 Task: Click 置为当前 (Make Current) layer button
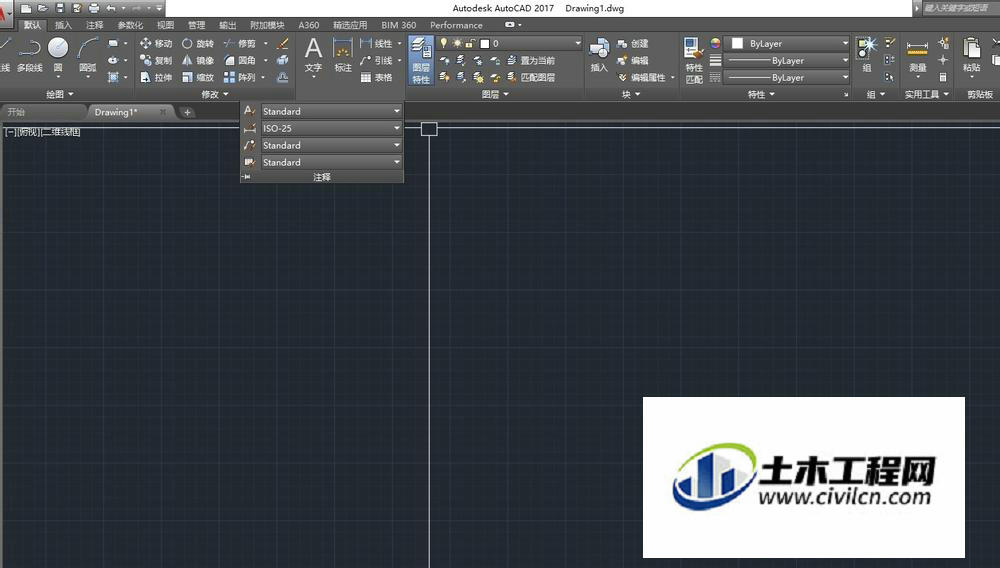[x=531, y=60]
